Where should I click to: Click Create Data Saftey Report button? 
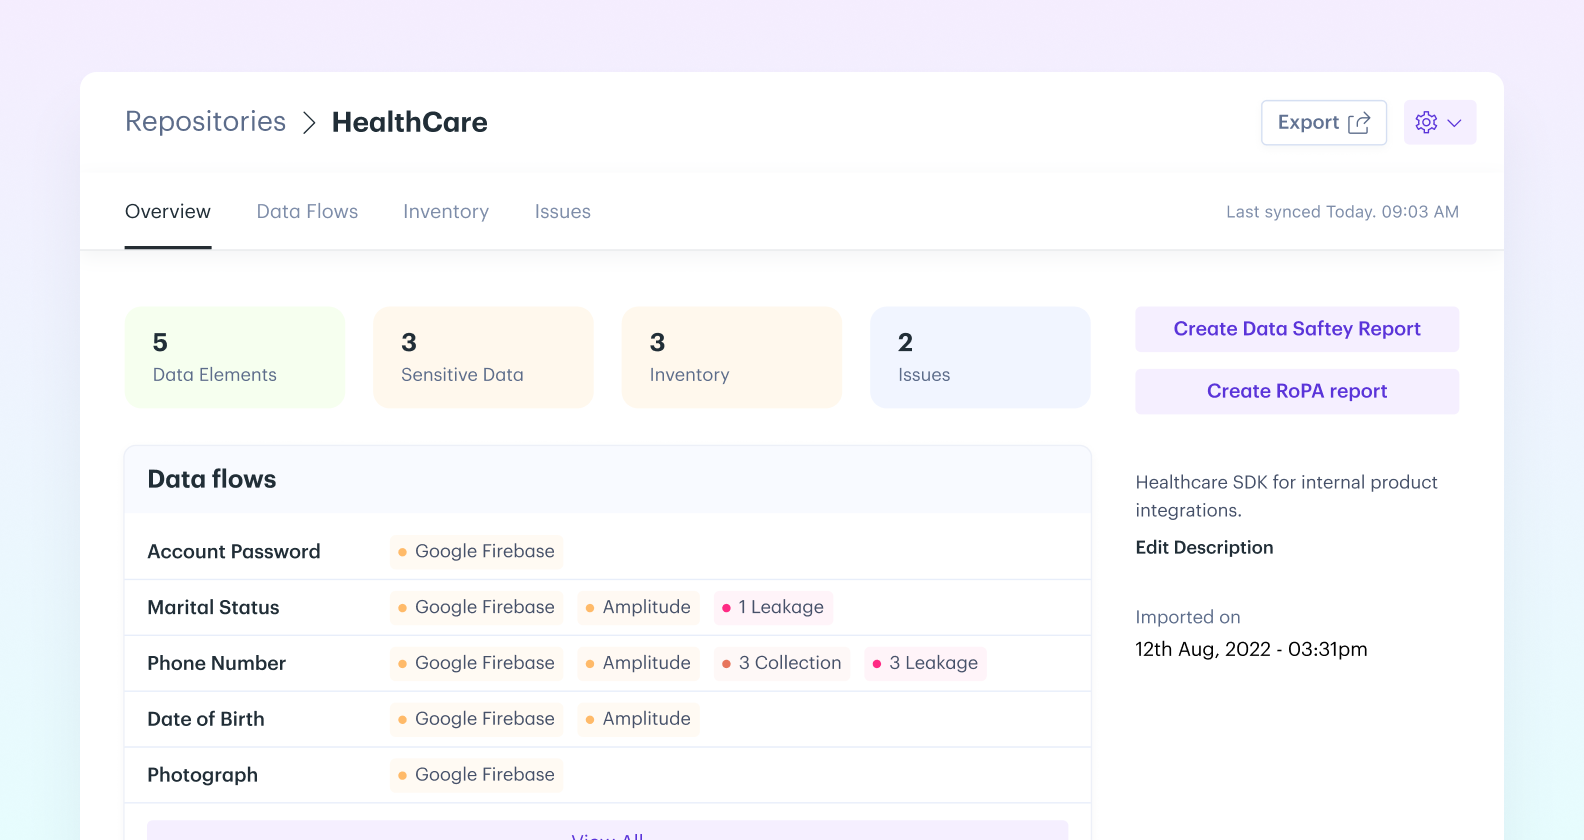coord(1297,329)
